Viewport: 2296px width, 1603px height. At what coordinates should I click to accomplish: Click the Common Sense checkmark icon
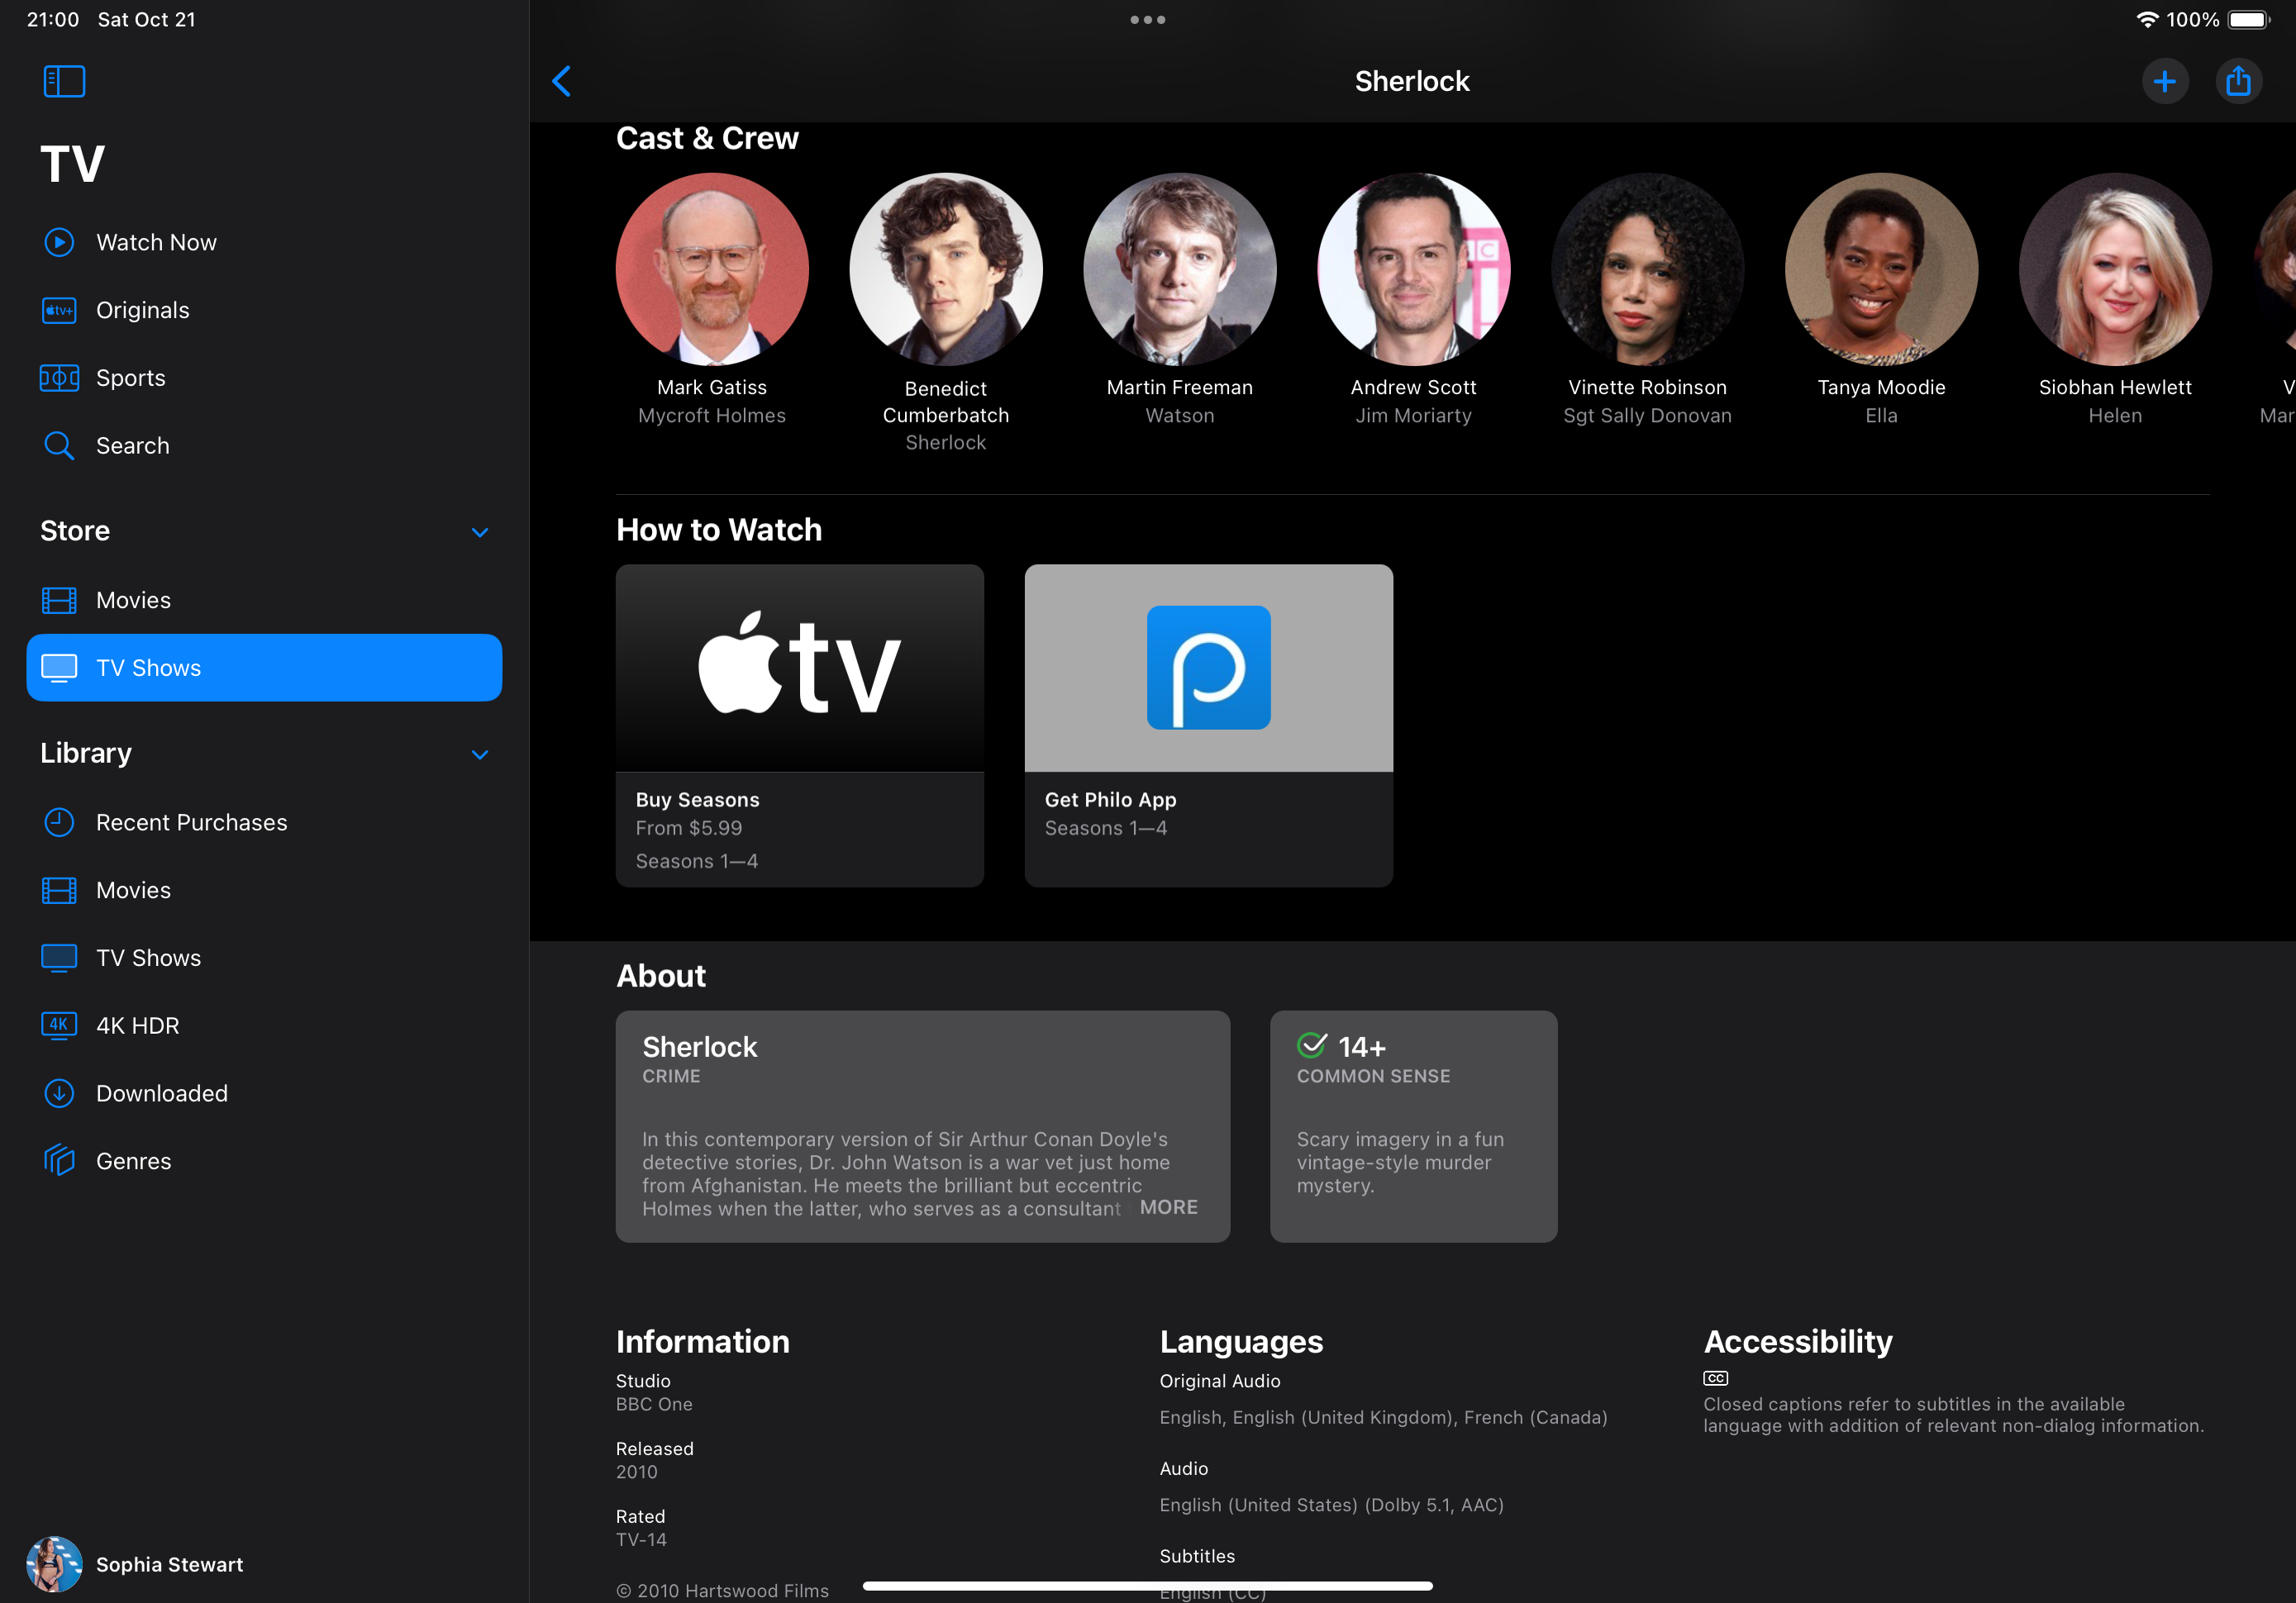1312,1045
